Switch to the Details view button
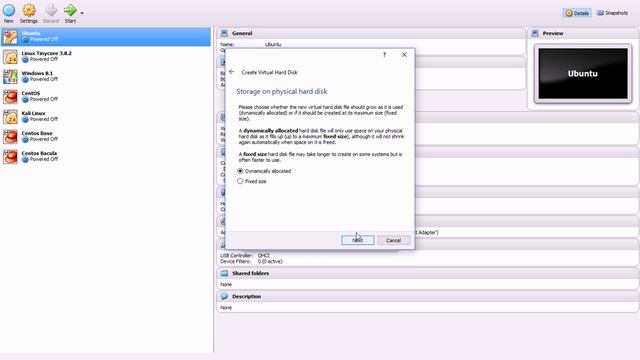This screenshot has height=360, width=640. point(577,13)
